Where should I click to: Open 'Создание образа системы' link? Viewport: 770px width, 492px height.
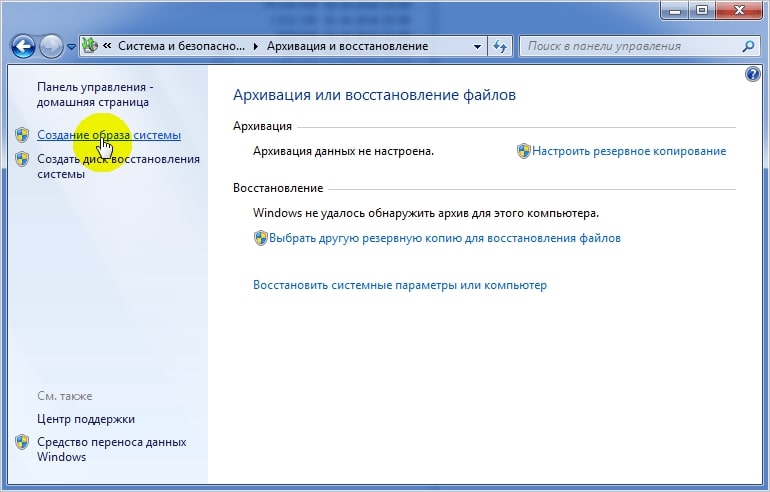pyautogui.click(x=109, y=135)
